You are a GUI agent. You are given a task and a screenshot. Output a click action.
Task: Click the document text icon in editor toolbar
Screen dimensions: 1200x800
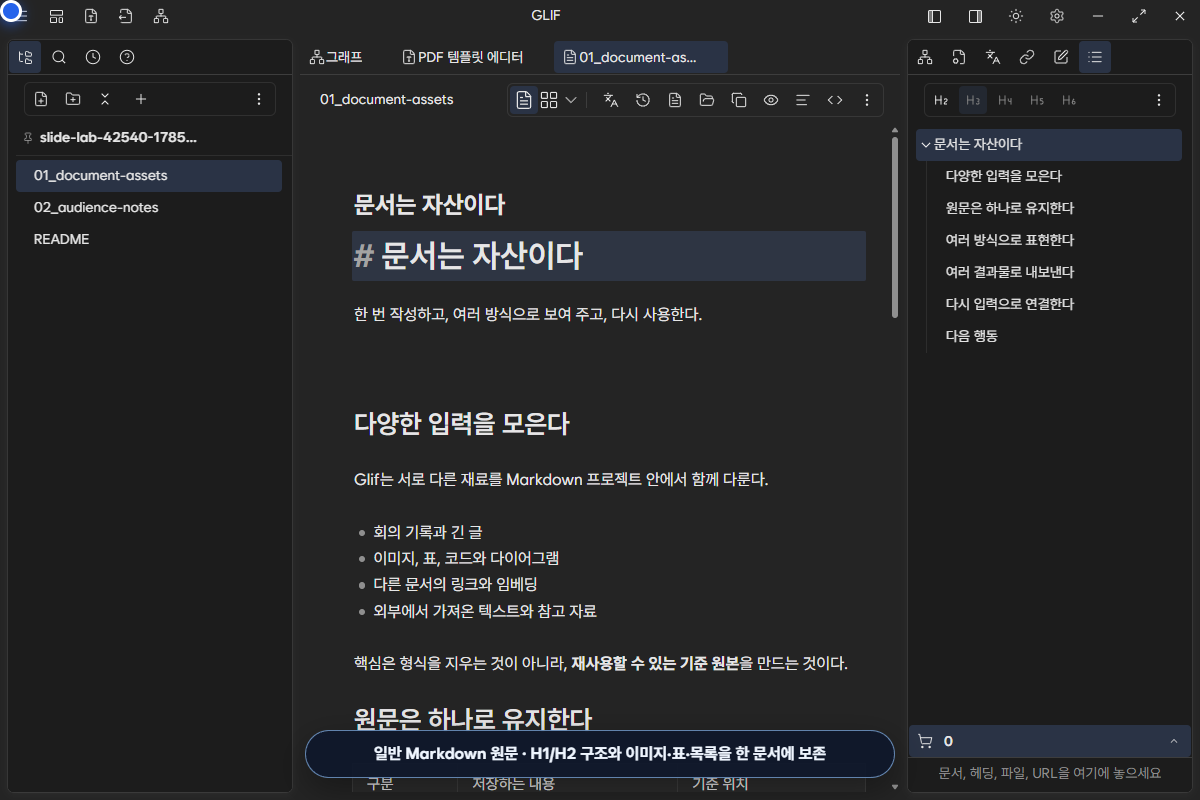675,100
